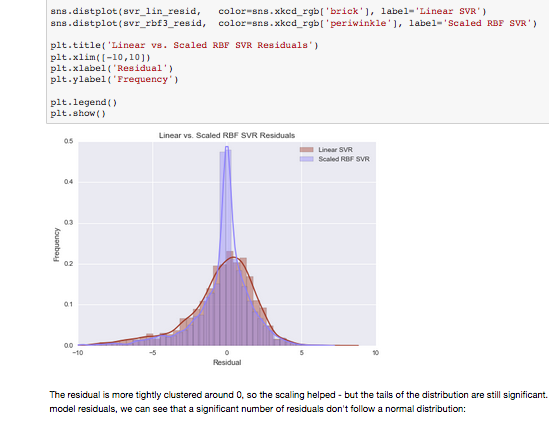
Task: Click the plot title 'Linear vs. Scaled RBF SVR Residuals'
Action: pos(227,135)
